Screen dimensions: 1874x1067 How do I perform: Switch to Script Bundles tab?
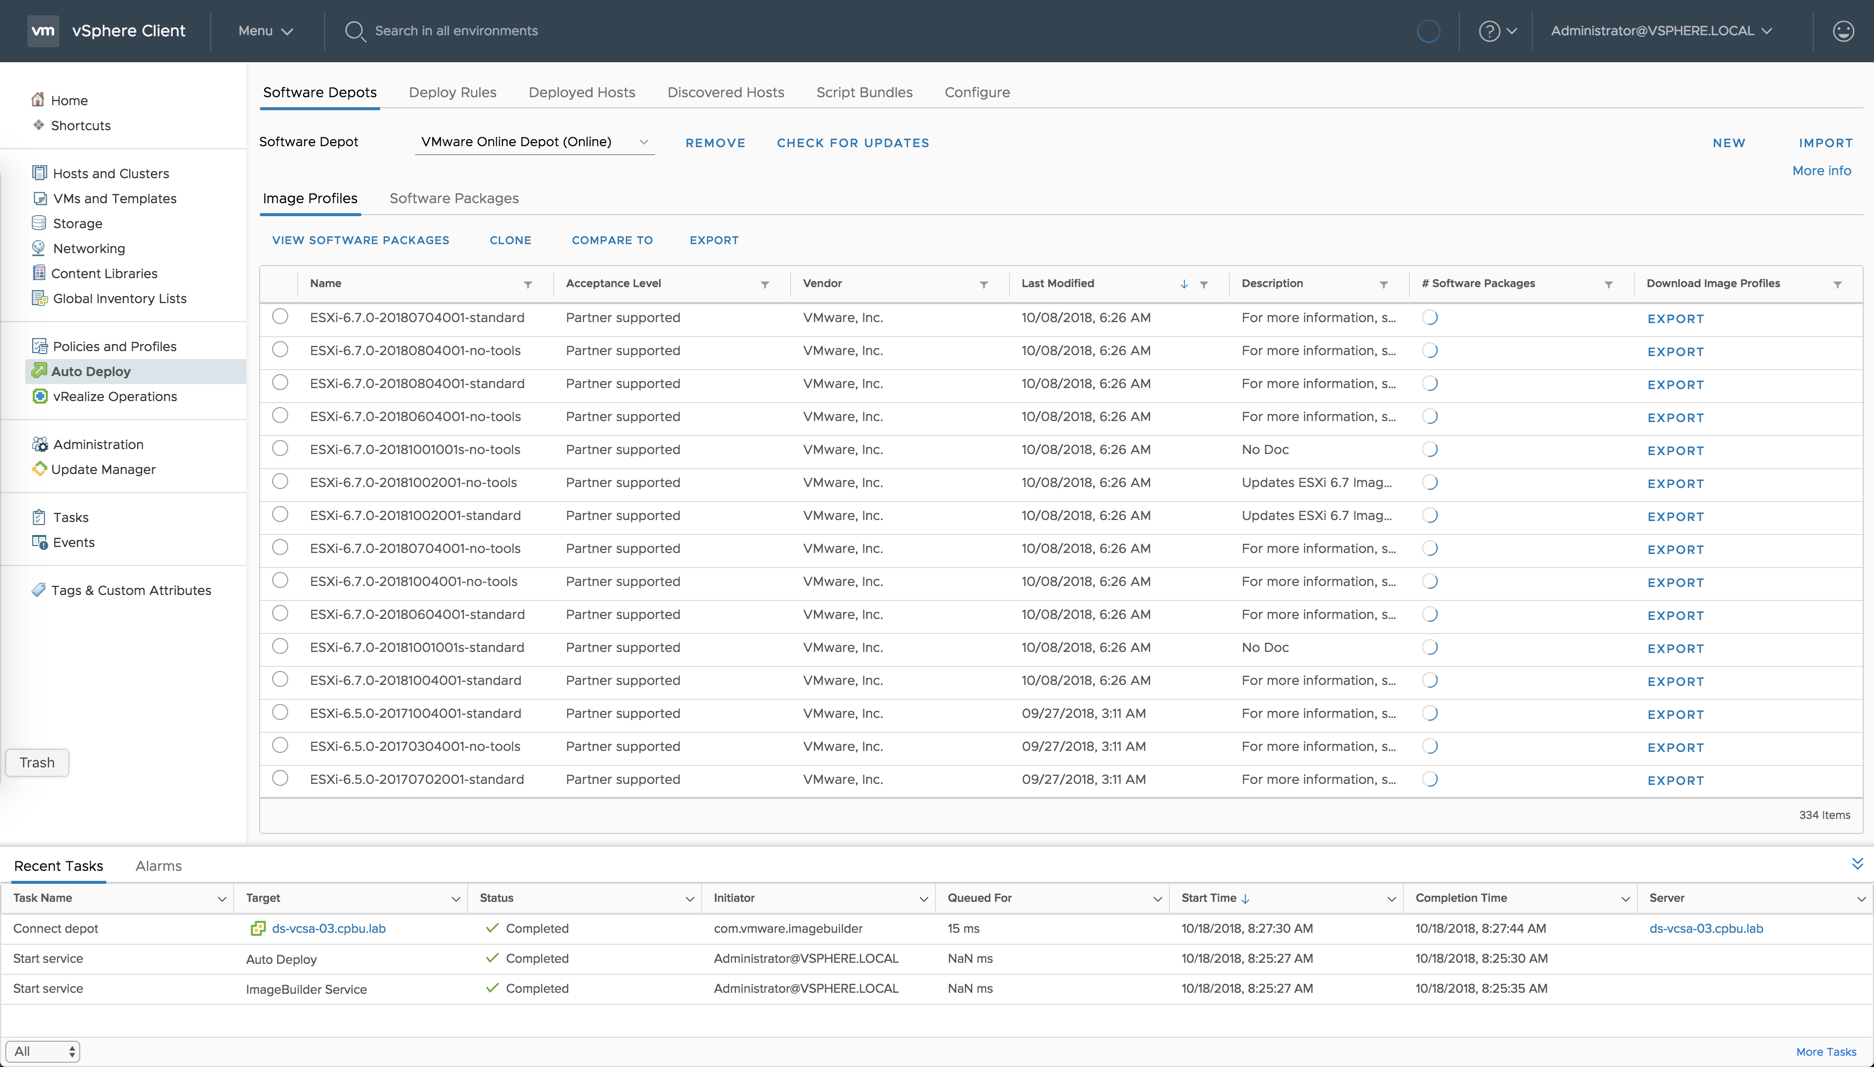click(864, 92)
